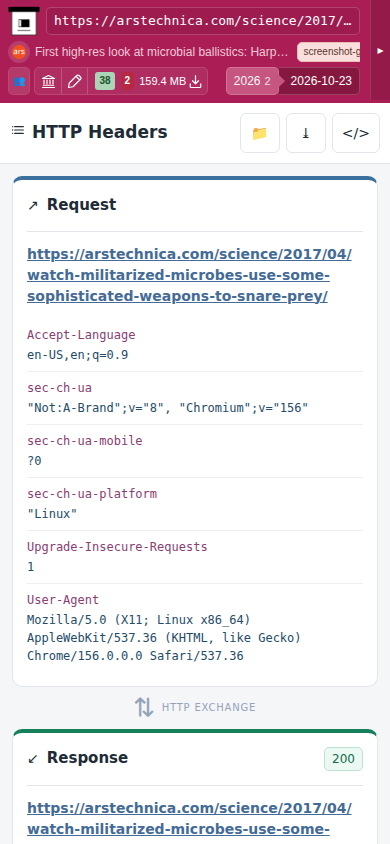Expand the side panel with right arrow
Screen dimensions: 390x844
[380, 51]
